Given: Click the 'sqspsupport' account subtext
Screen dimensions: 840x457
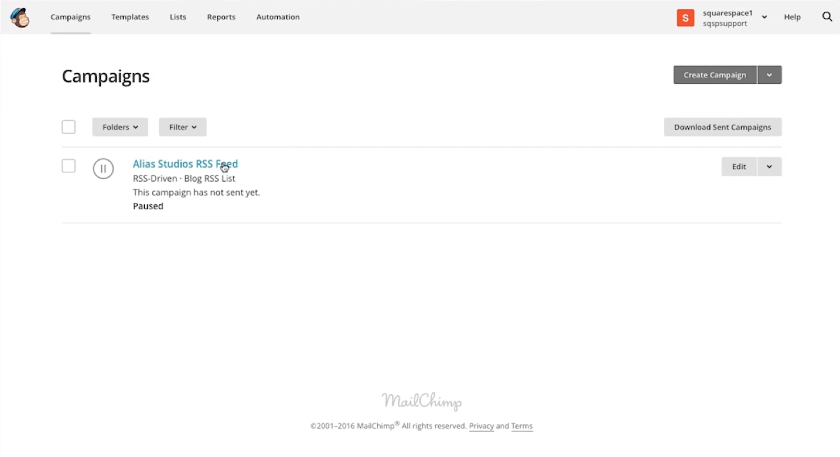Looking at the screenshot, I should pos(725,24).
